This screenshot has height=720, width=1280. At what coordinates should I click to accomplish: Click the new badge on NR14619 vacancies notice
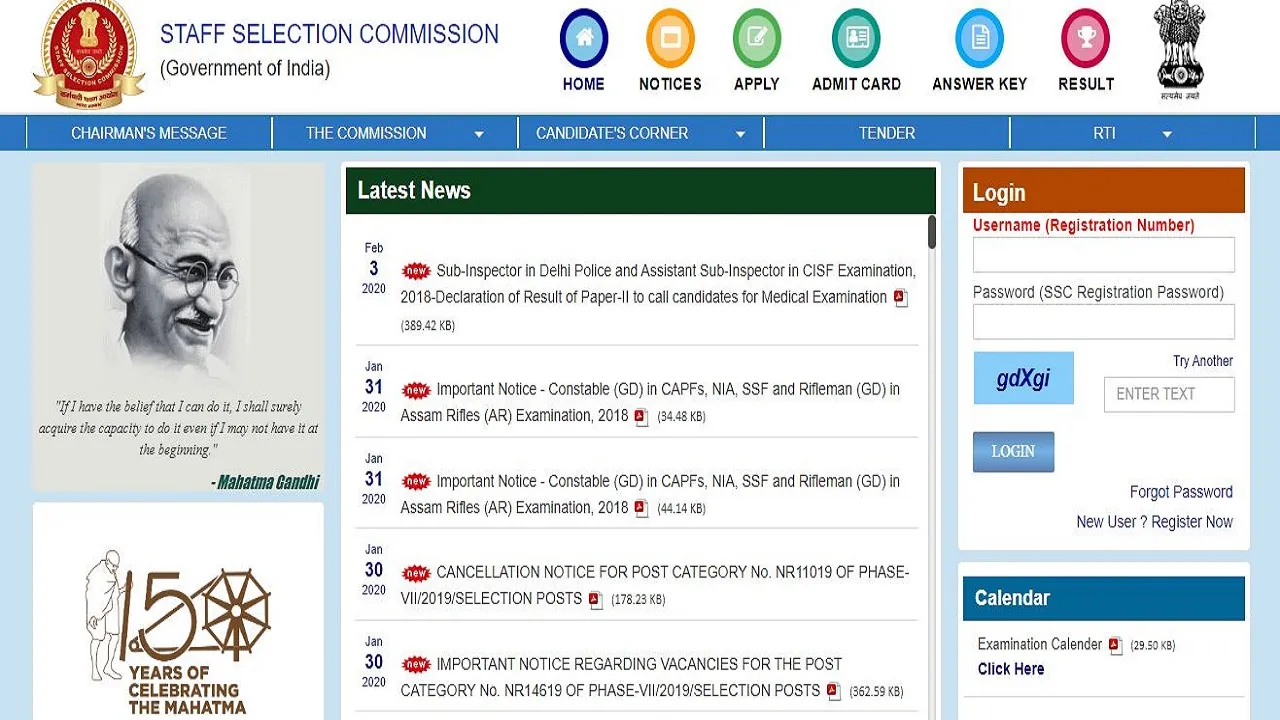416,664
